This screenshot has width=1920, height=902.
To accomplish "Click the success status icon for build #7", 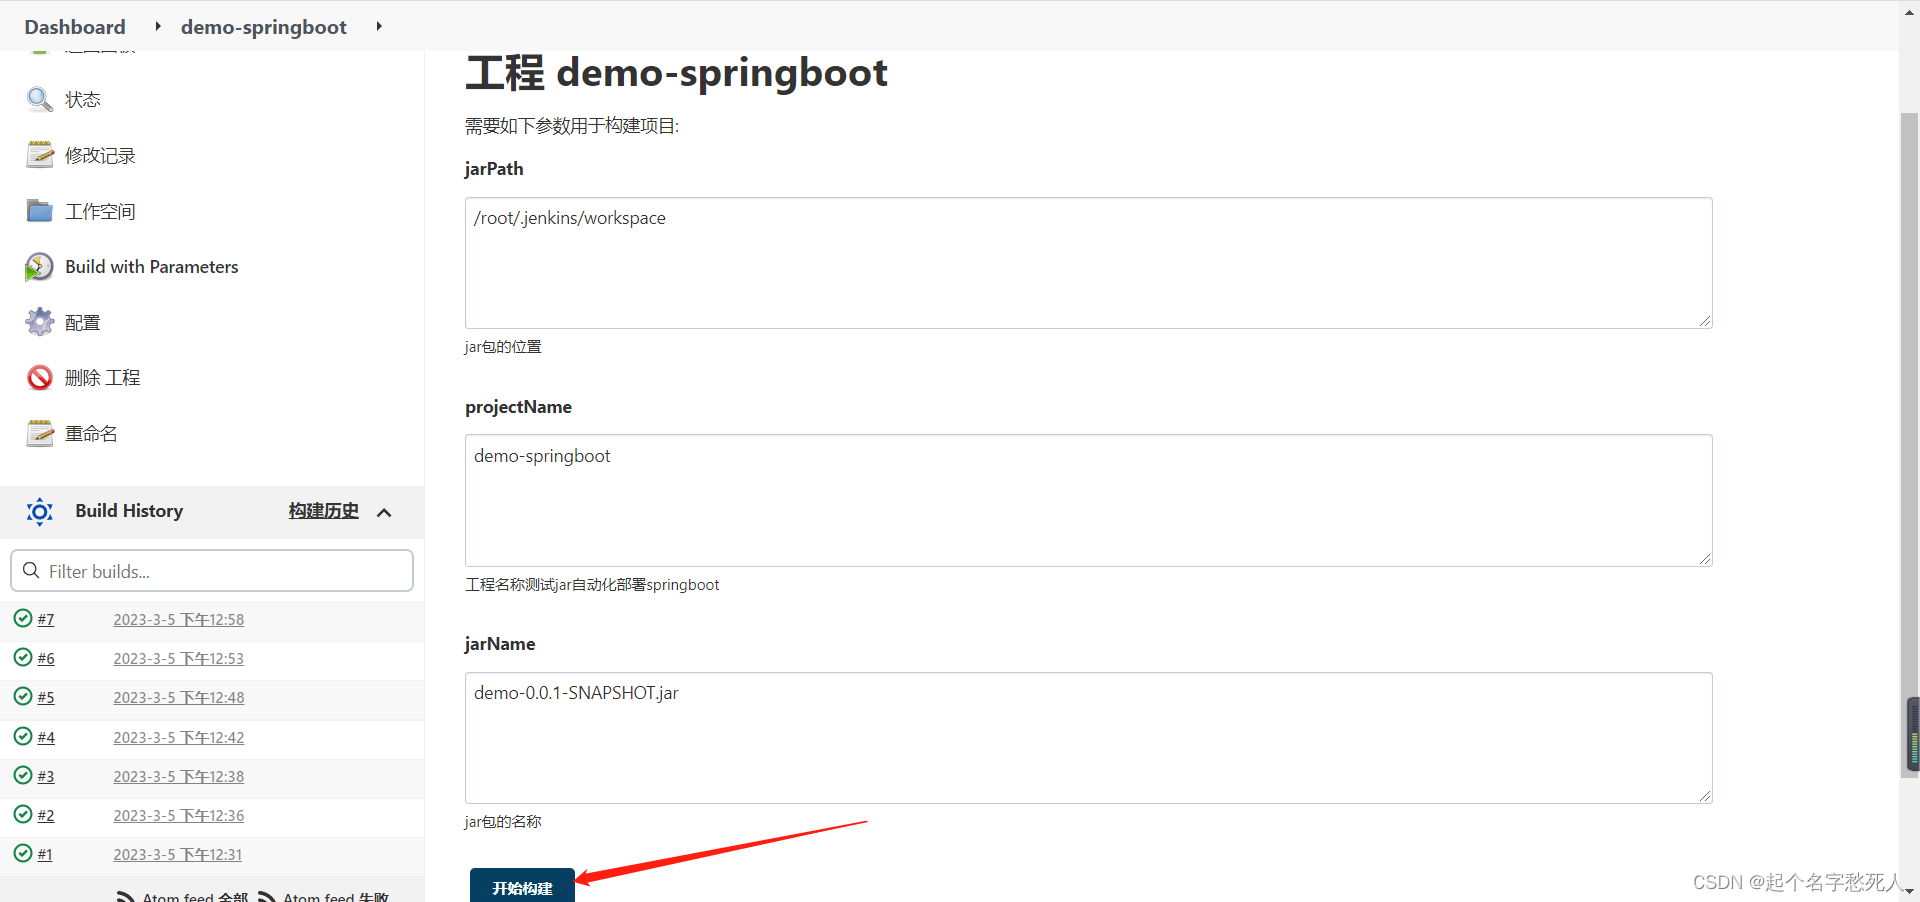I will point(23,618).
